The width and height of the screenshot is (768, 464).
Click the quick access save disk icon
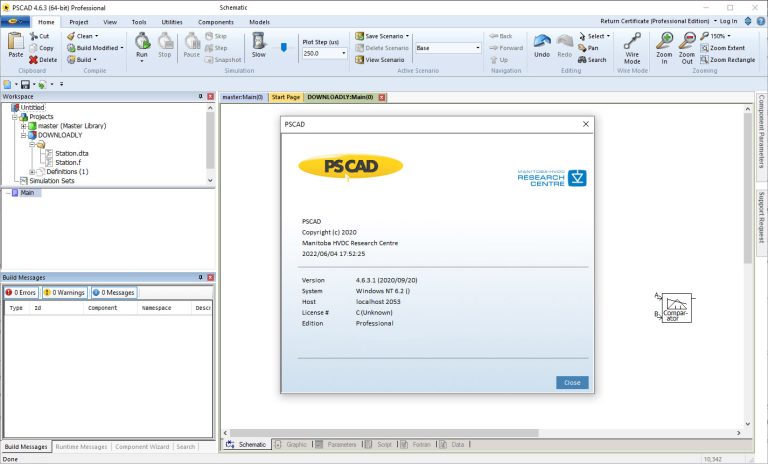pos(25,84)
